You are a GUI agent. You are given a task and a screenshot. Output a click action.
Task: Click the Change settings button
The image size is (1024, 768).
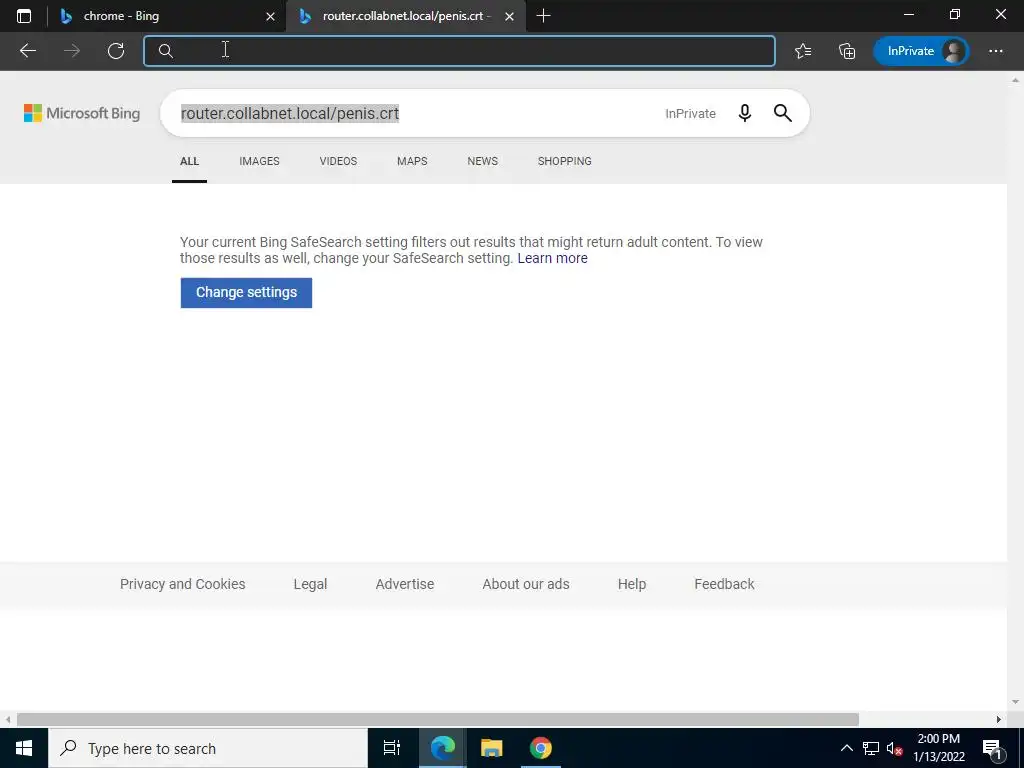246,293
